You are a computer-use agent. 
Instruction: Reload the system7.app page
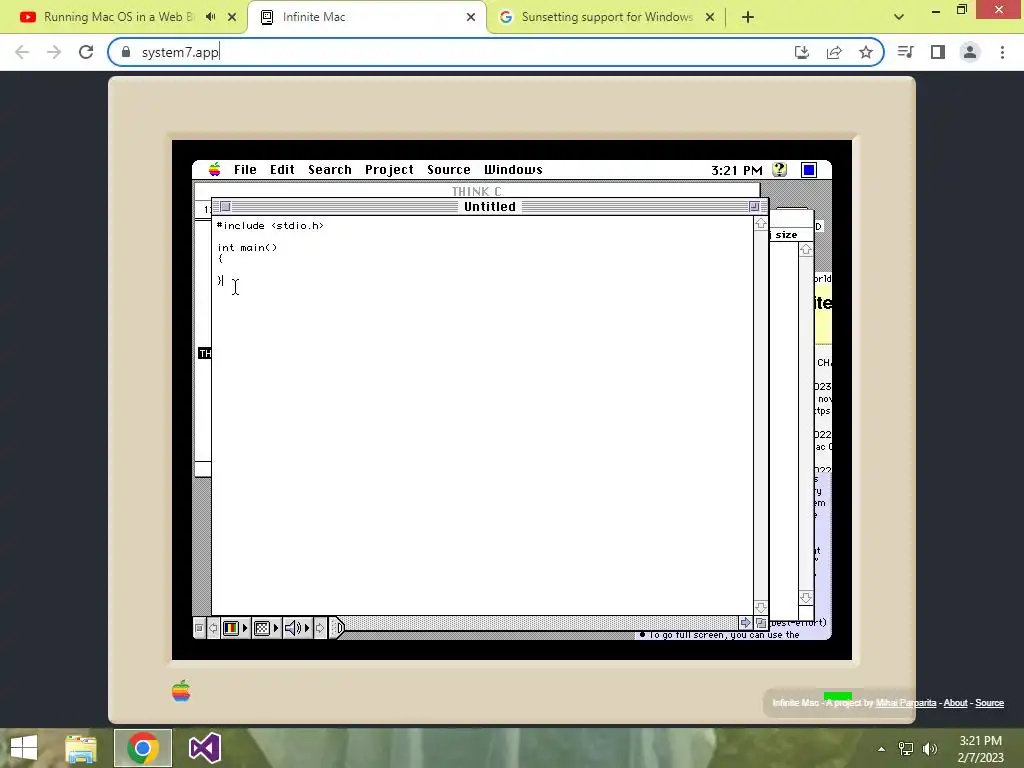86,52
